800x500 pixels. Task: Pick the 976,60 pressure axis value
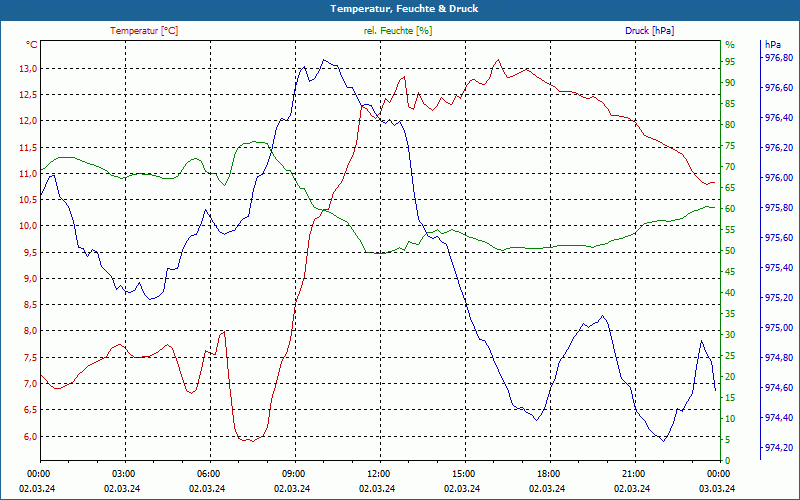pos(779,88)
